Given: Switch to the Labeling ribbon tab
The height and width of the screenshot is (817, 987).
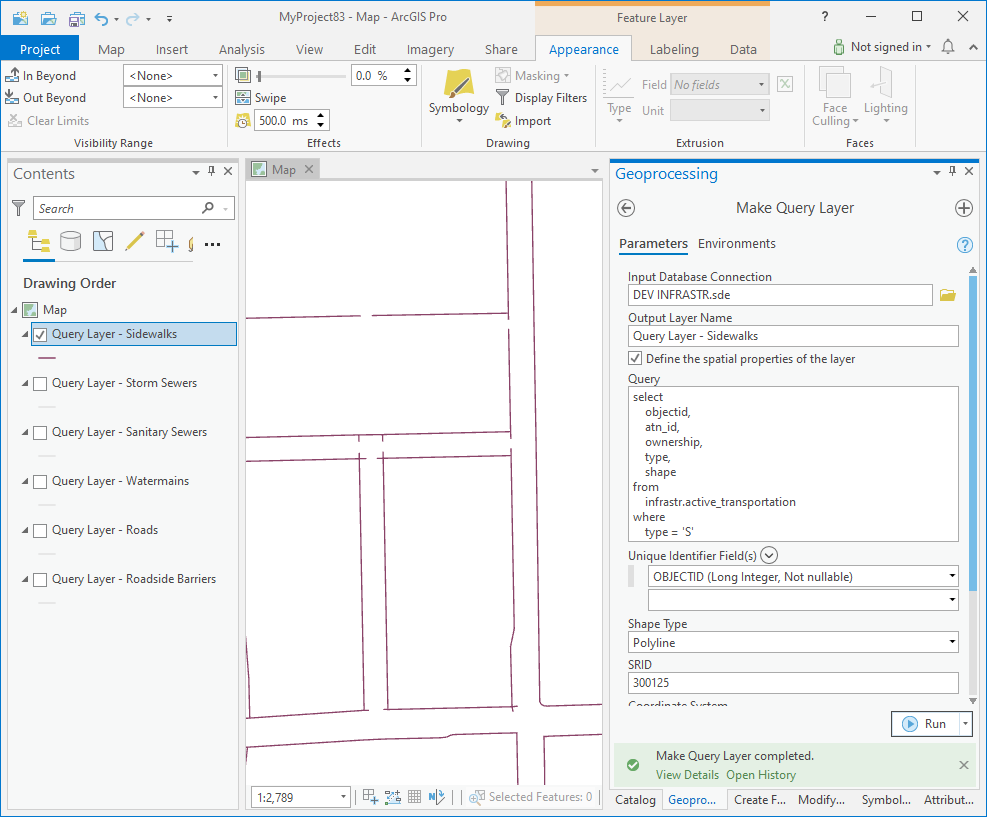Looking at the screenshot, I should (674, 49).
